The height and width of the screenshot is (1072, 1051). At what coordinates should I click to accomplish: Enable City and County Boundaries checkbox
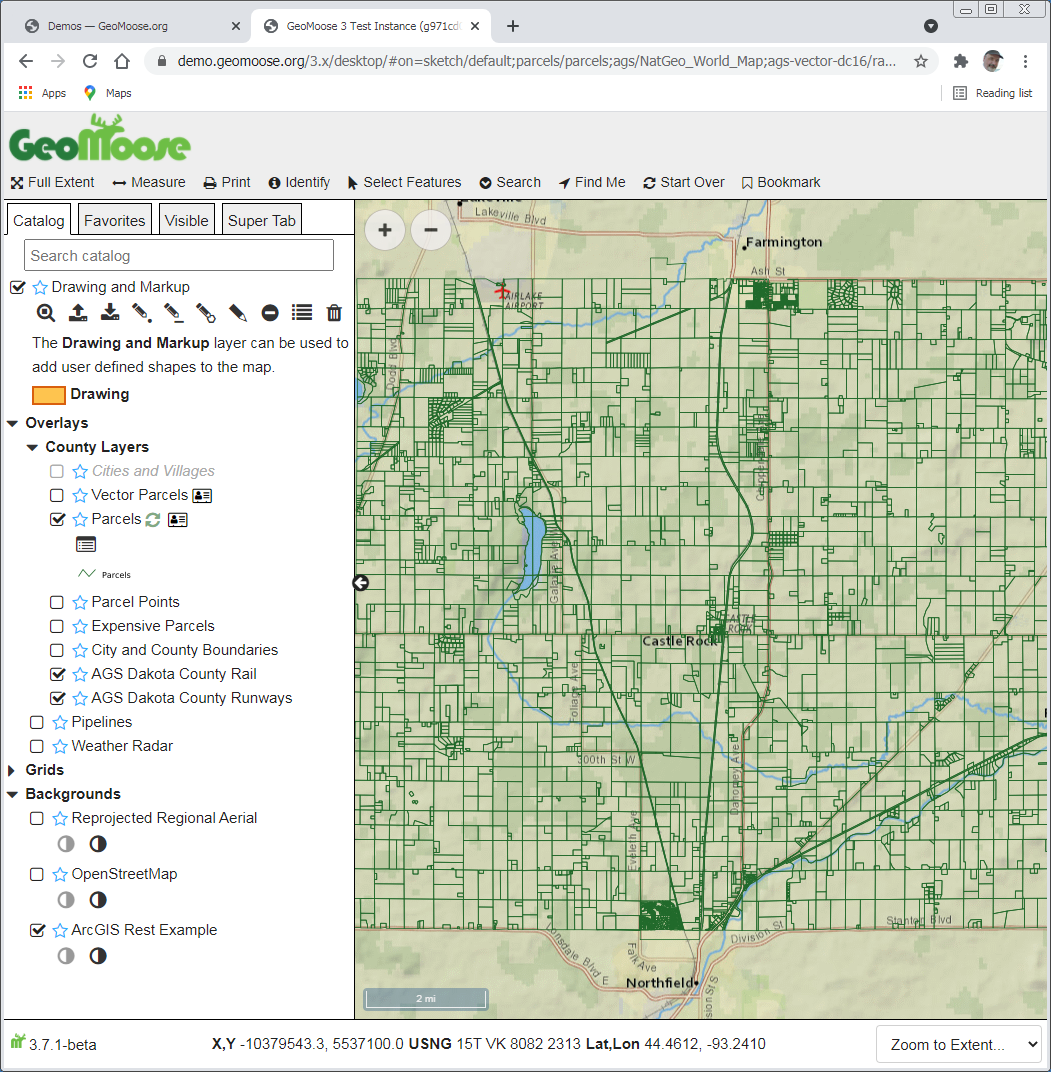point(57,650)
